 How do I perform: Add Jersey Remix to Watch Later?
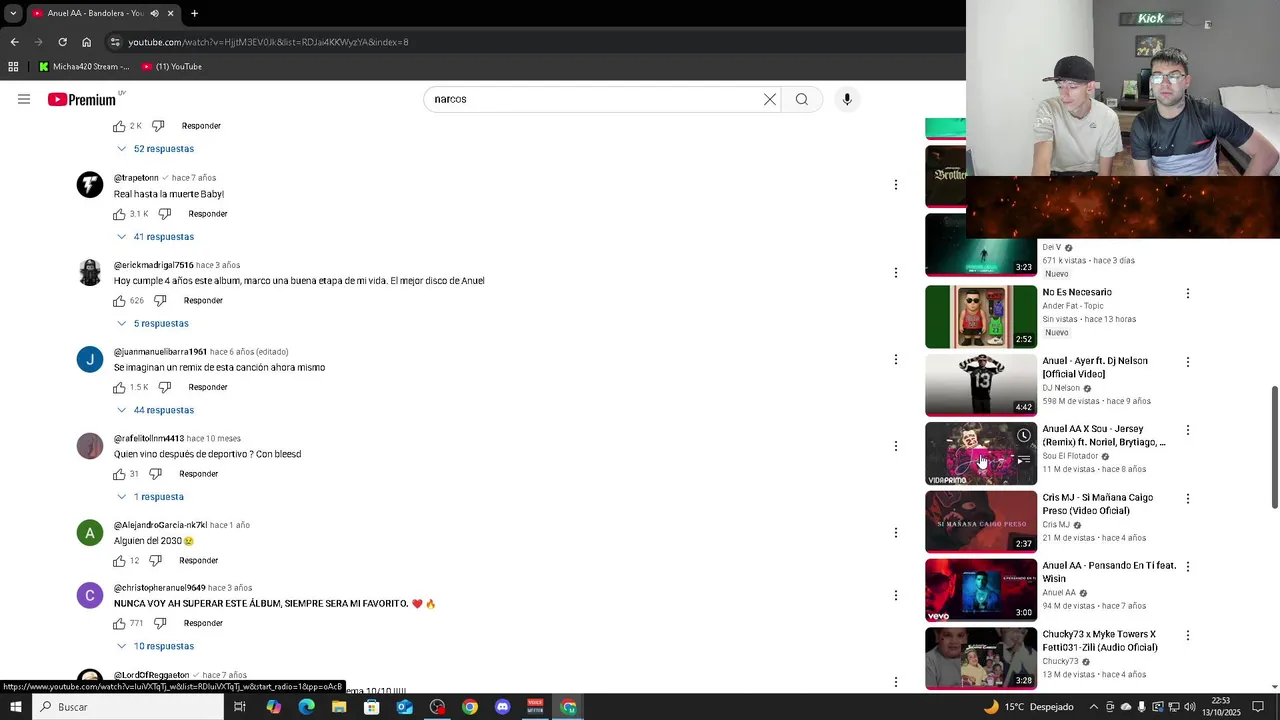1024,436
